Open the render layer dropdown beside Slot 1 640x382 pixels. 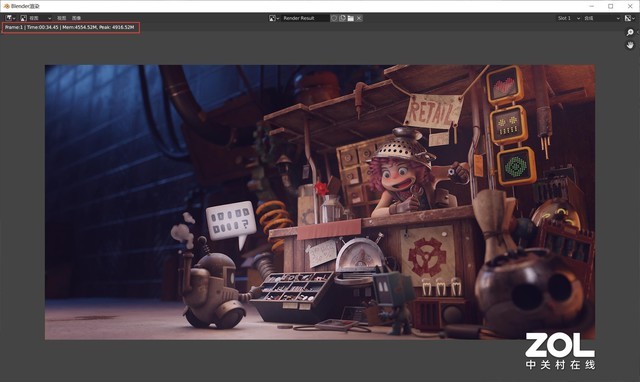[602, 18]
